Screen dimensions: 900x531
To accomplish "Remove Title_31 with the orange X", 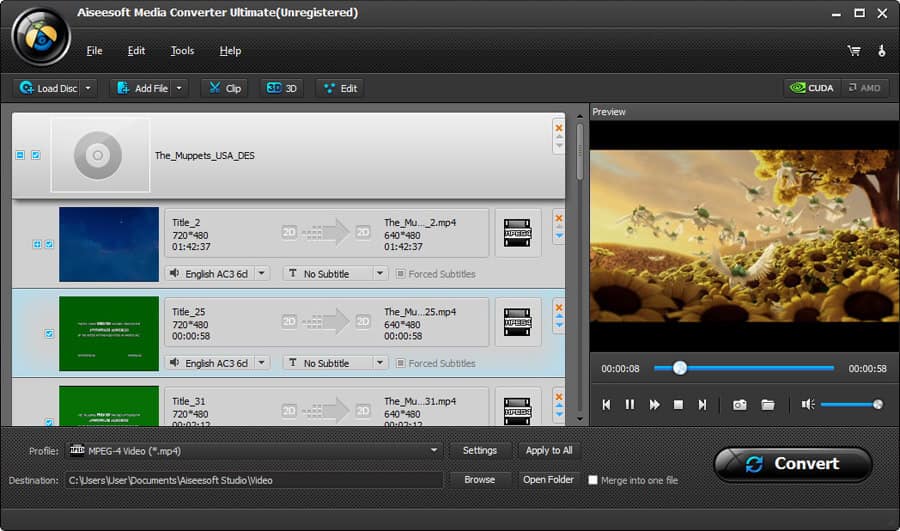I will tap(558, 397).
